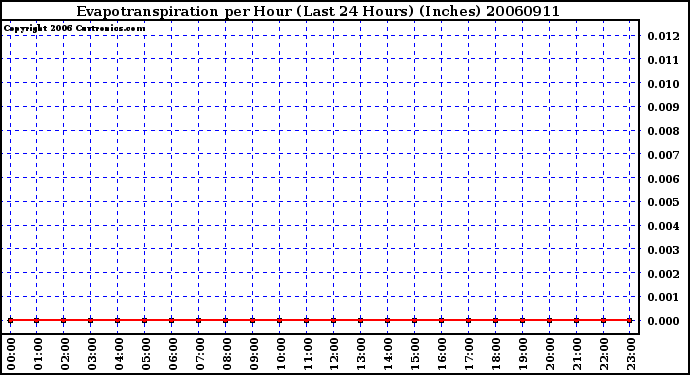690x375 pixels.
Task: Click the 12:00 x-axis label
Action: (334, 354)
